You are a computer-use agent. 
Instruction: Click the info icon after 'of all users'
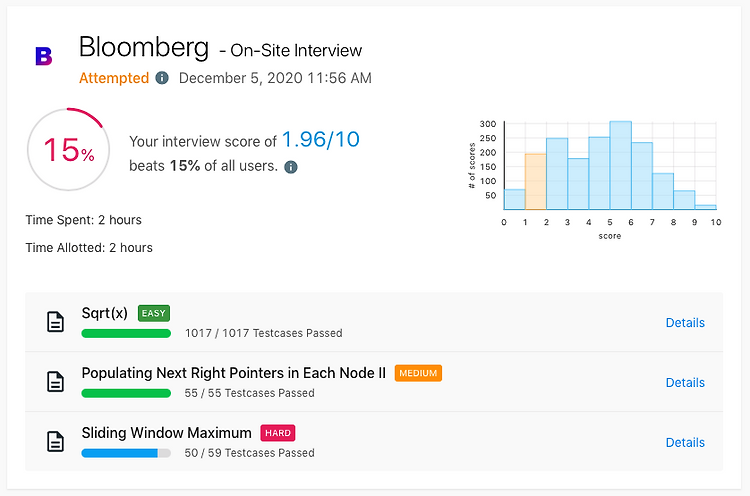click(x=291, y=166)
